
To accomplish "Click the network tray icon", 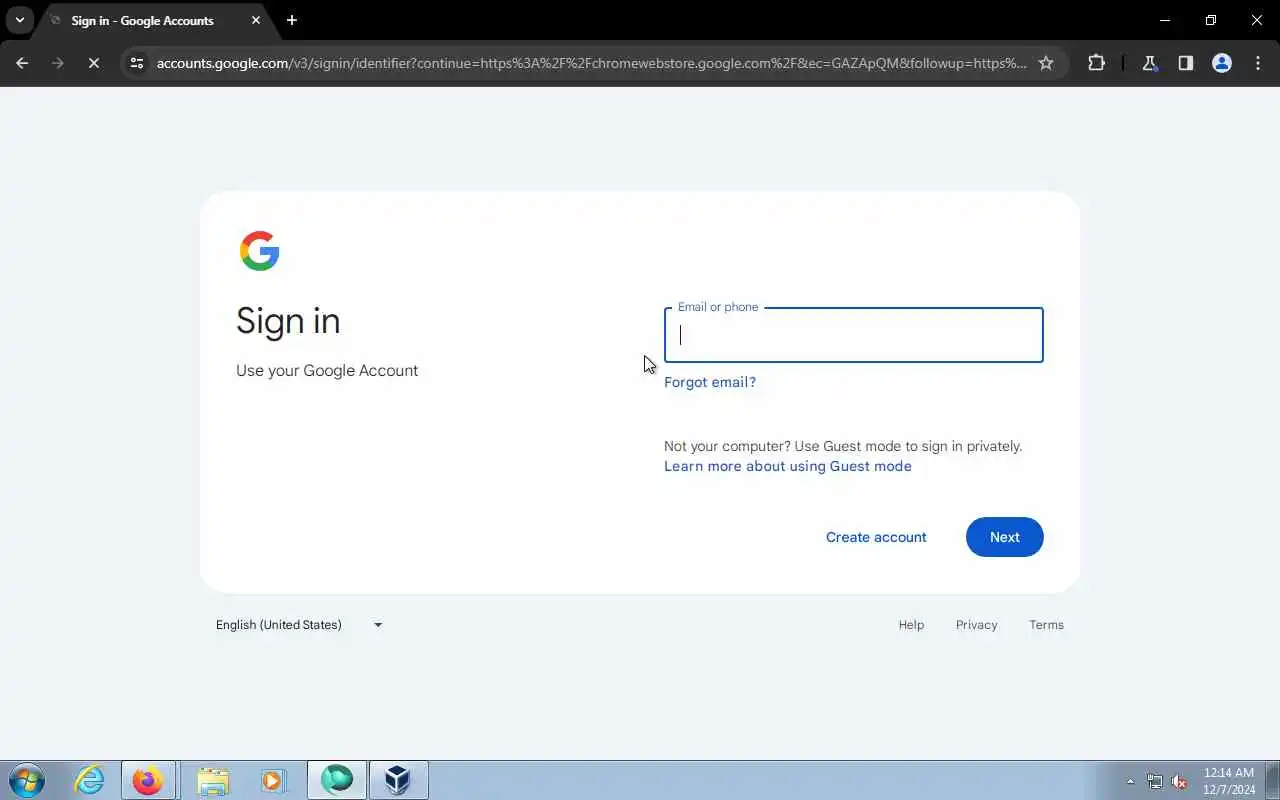I will [1155, 781].
